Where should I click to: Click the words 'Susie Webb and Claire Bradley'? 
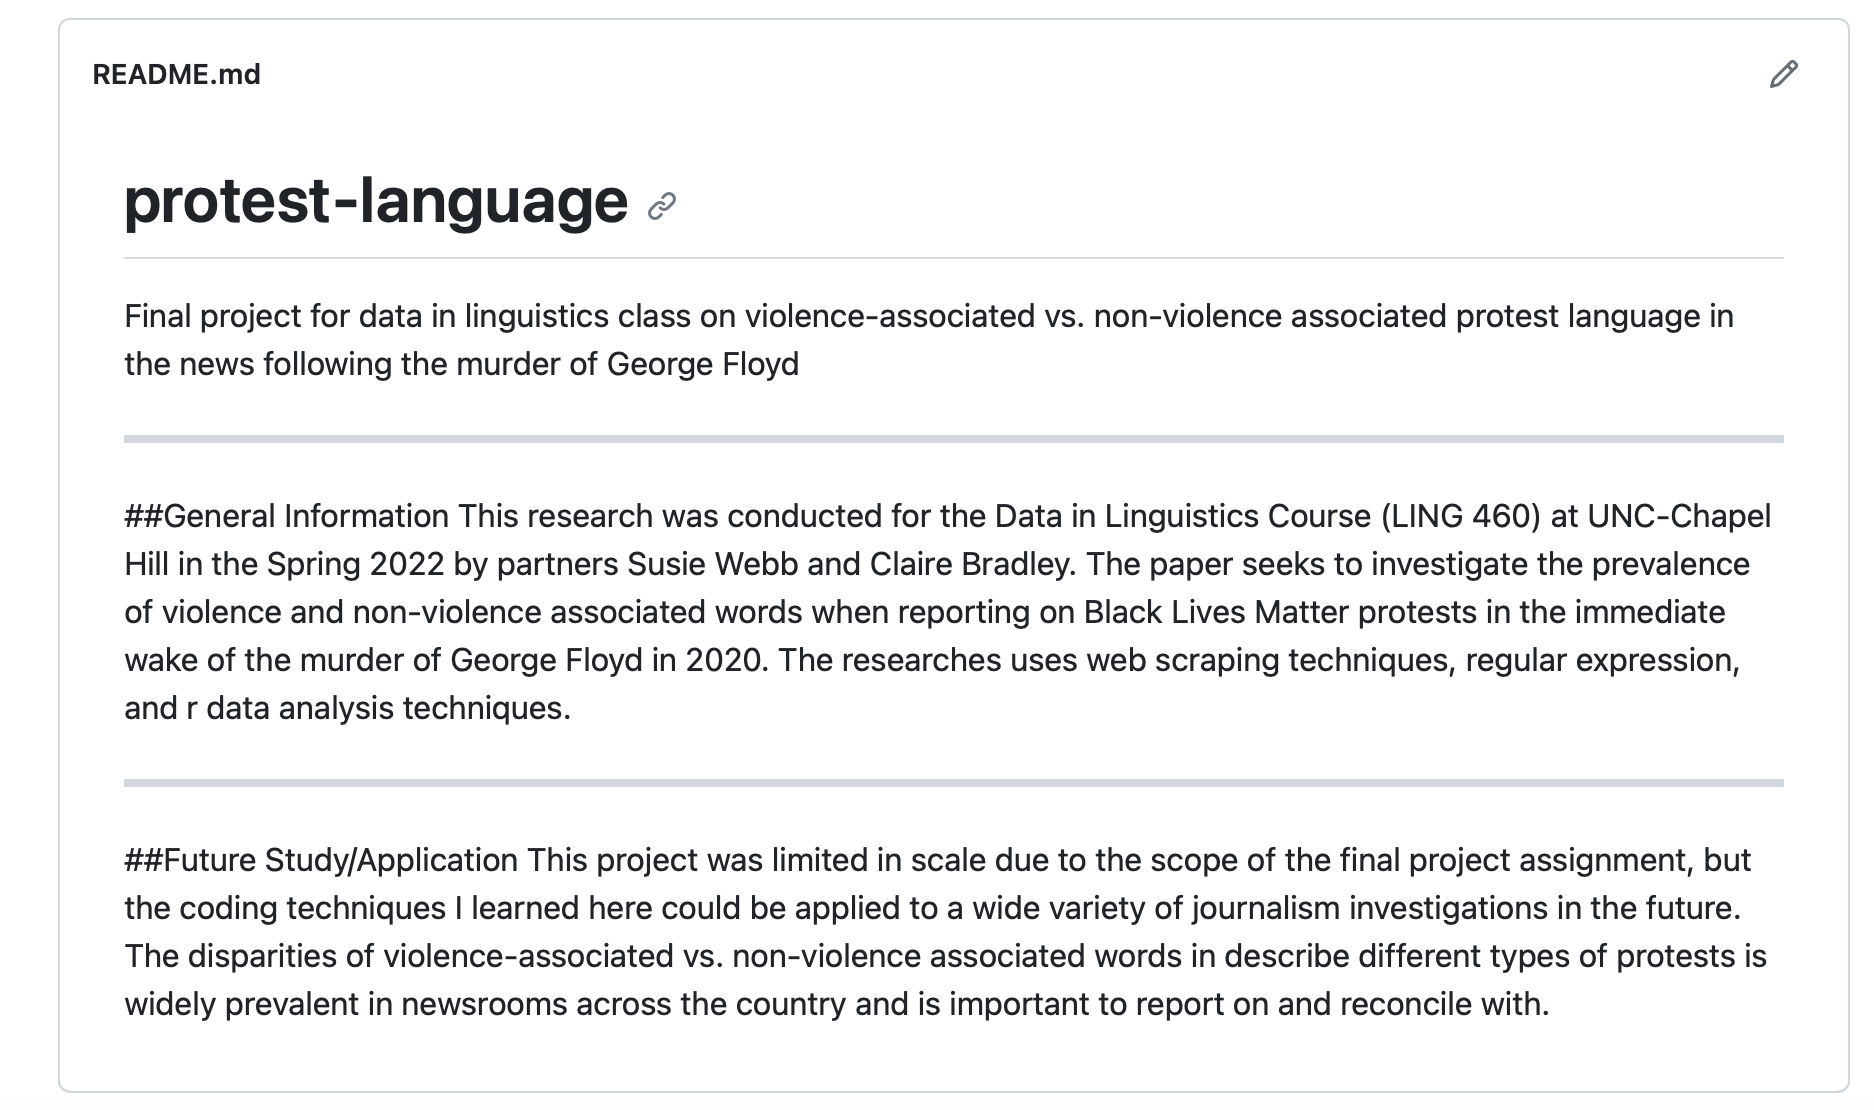tap(849, 564)
